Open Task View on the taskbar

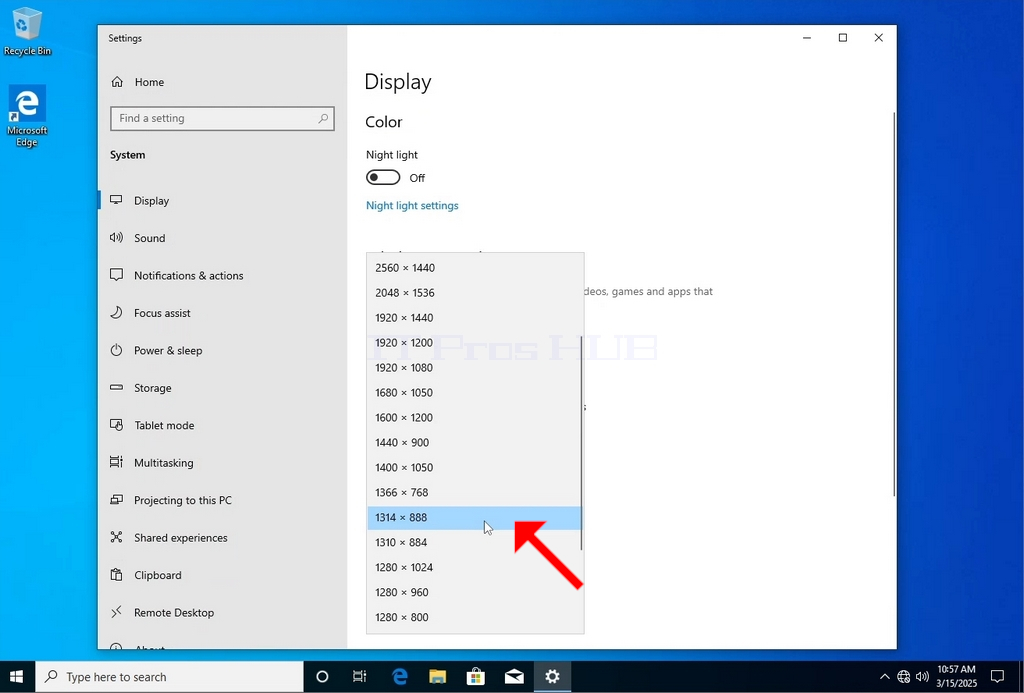(x=359, y=677)
